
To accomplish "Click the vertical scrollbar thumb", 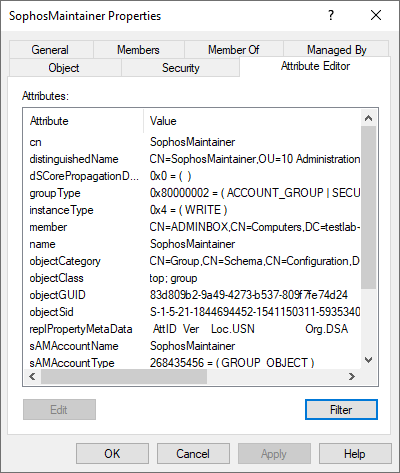I will [368, 207].
